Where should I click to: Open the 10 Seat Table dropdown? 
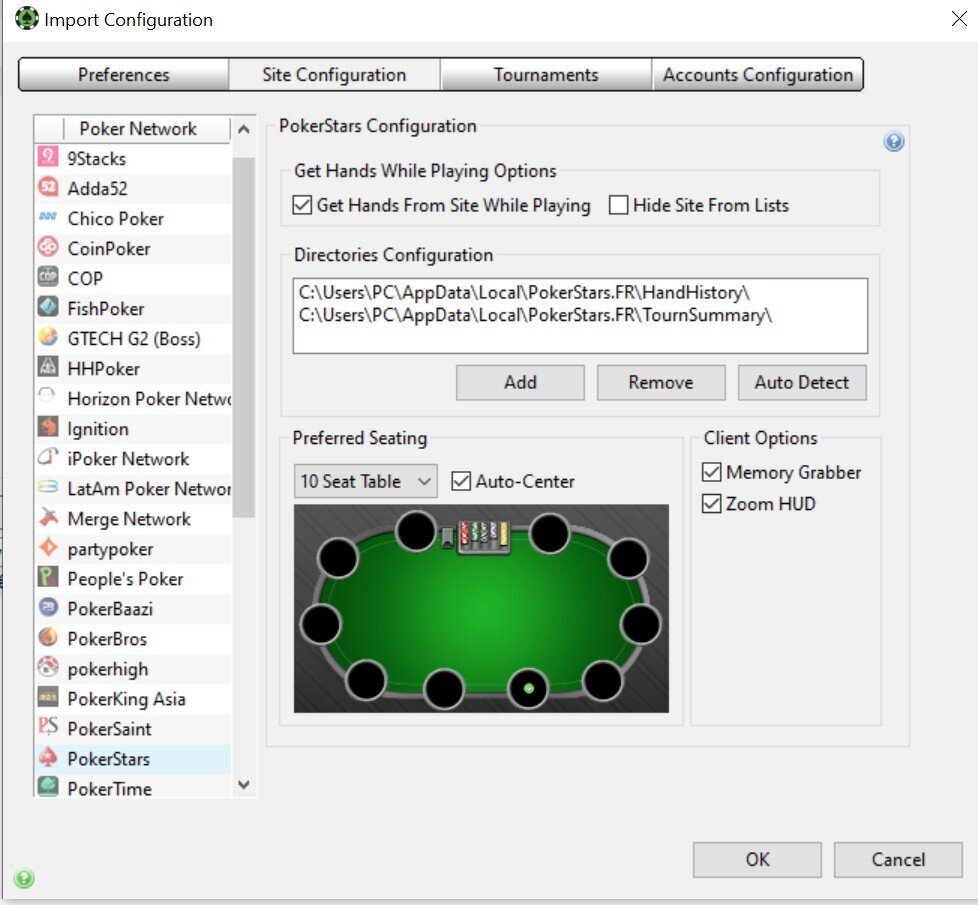click(366, 481)
